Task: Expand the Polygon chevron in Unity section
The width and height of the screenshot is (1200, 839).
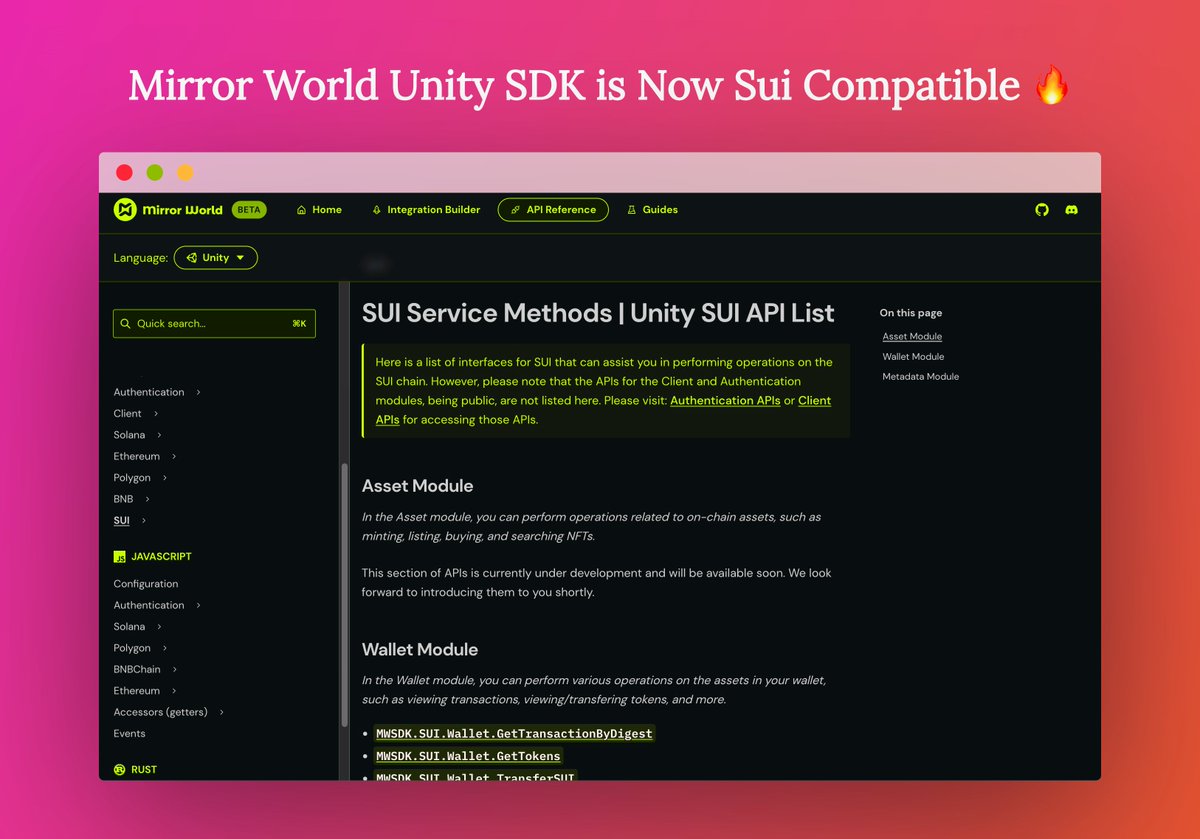Action: (164, 478)
